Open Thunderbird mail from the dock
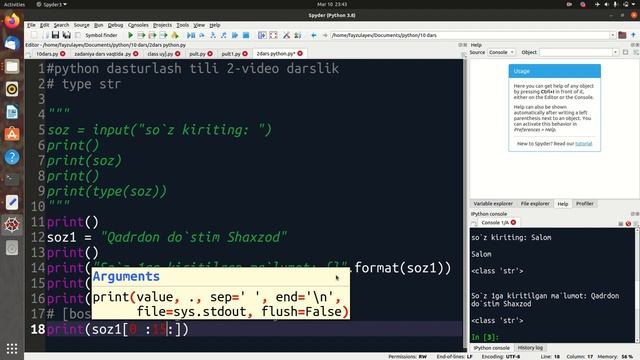640x360 pixels. (x=12, y=44)
